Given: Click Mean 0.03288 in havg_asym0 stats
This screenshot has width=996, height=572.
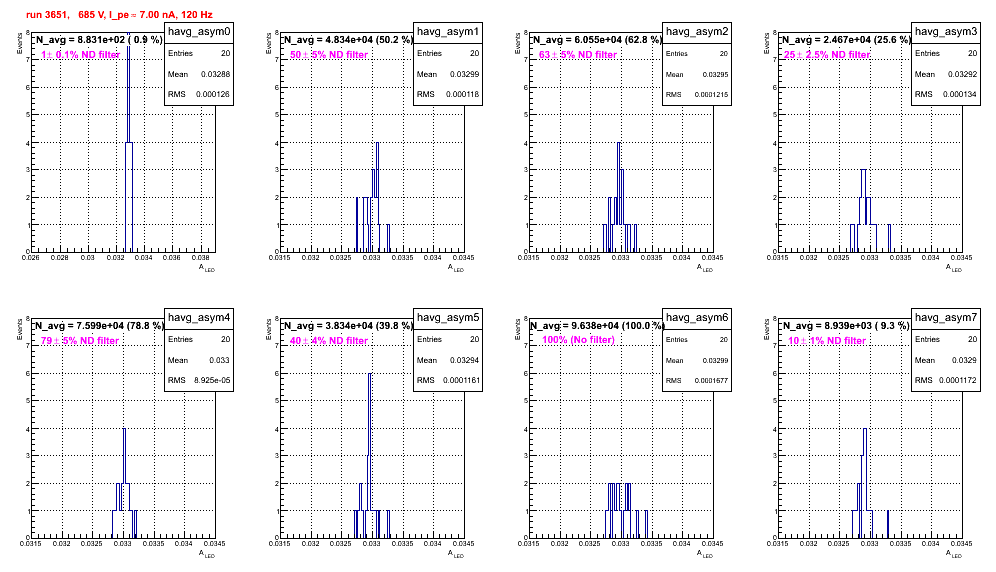Looking at the screenshot, I should coord(199,74).
